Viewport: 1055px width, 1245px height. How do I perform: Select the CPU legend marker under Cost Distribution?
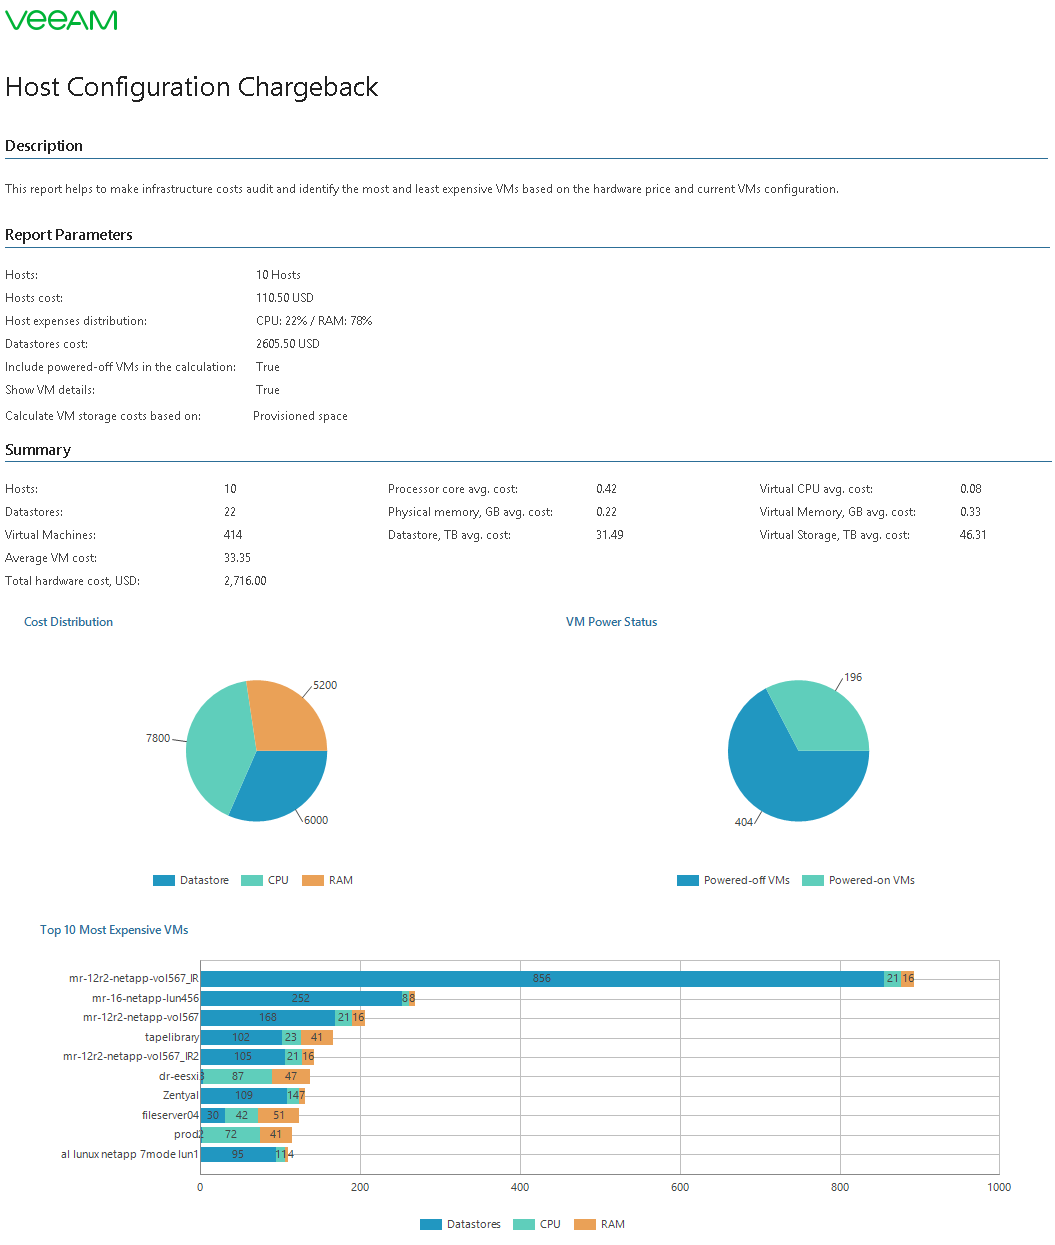coord(250,880)
